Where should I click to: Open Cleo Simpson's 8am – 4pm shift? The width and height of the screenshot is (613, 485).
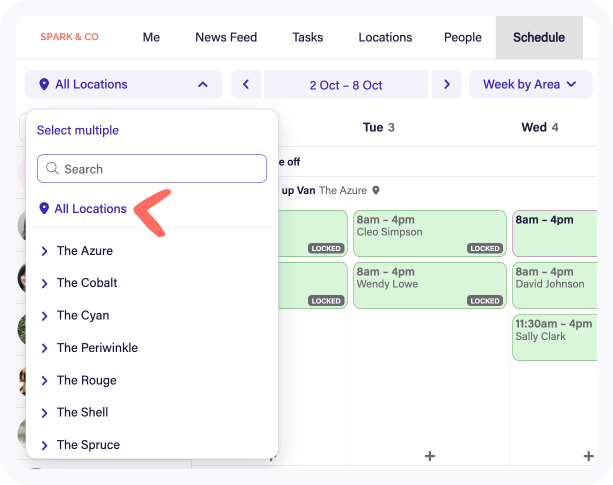tap(430, 233)
